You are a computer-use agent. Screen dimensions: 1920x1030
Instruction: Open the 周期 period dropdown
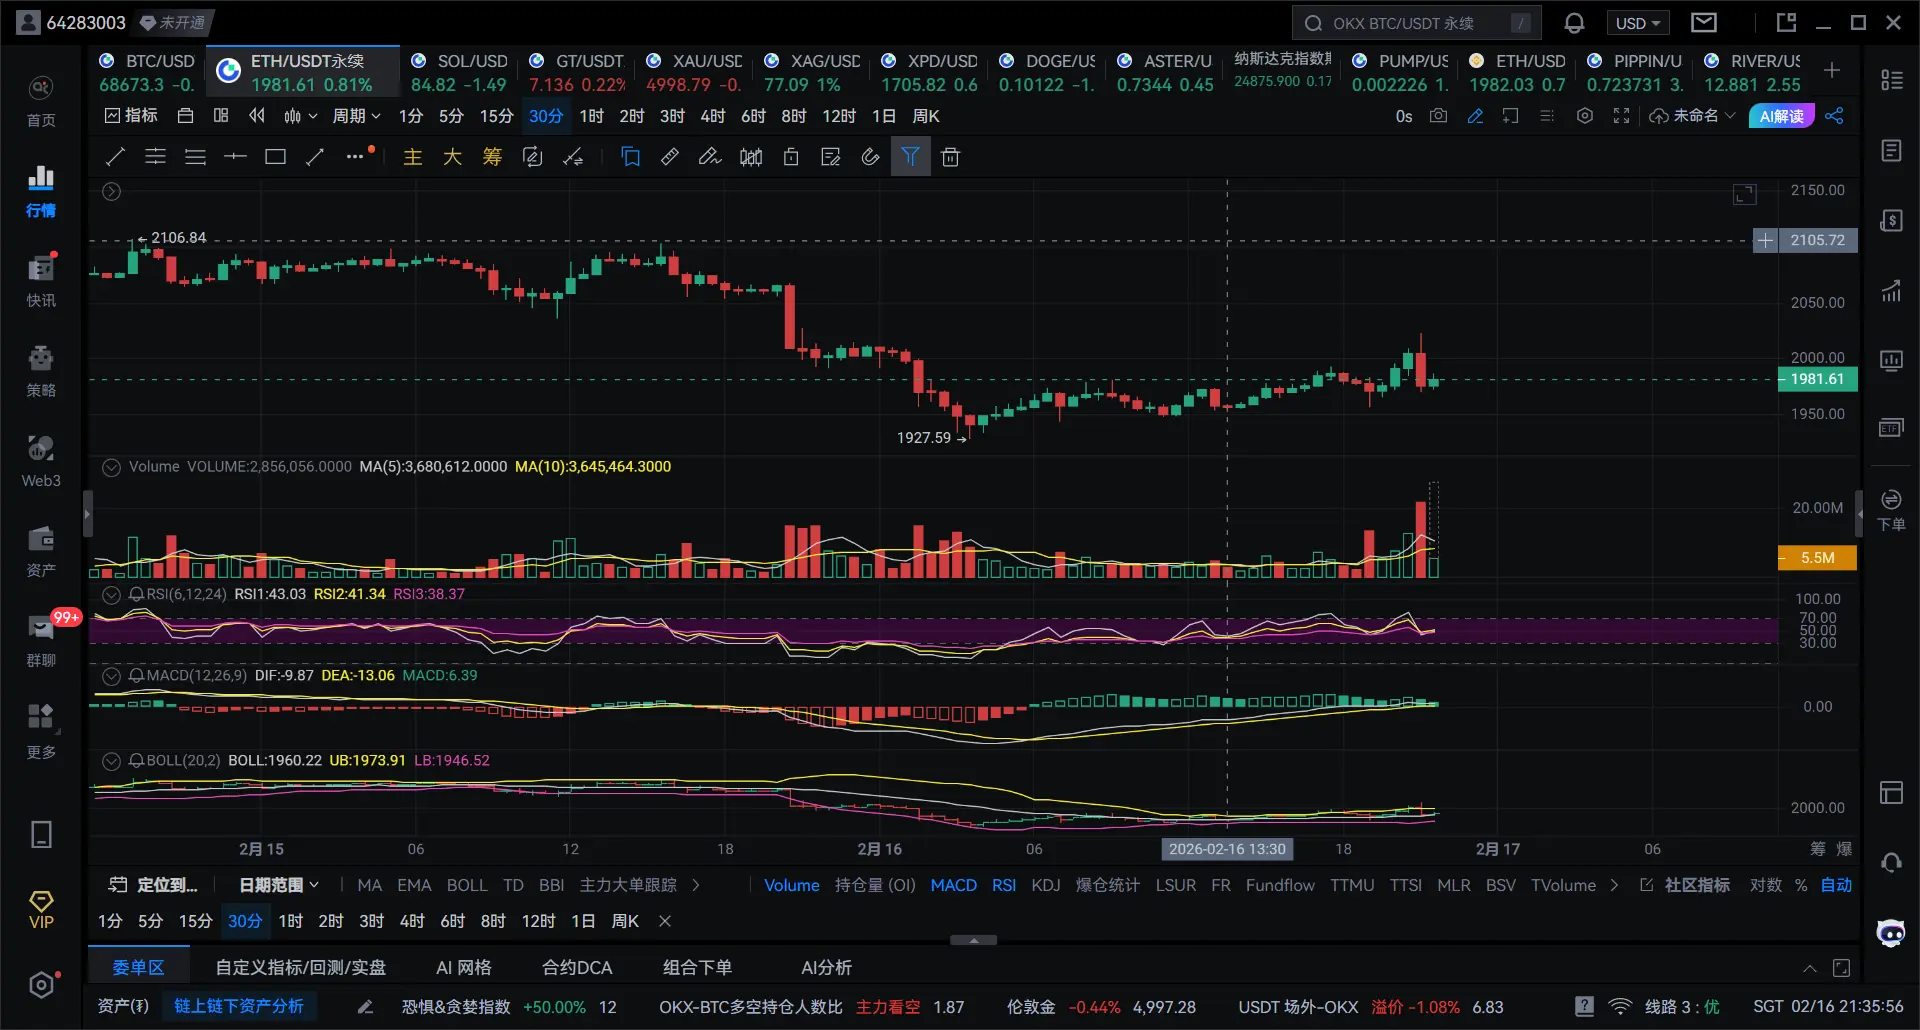(x=357, y=116)
